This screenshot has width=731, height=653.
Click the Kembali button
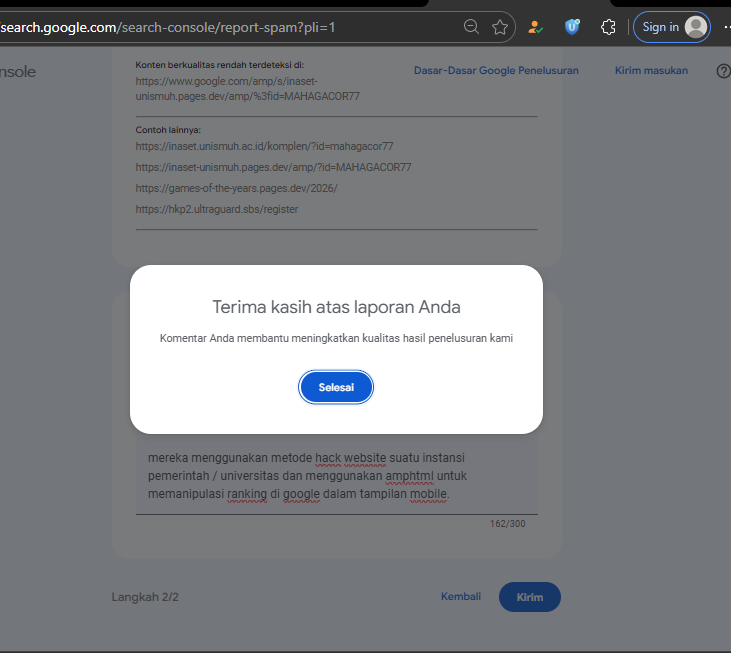coord(461,597)
